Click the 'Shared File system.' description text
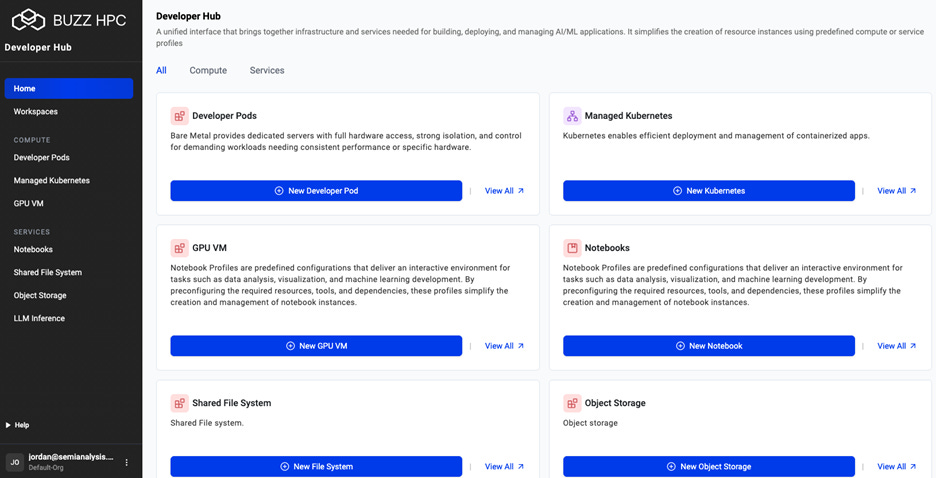This screenshot has height=478, width=936. (x=207, y=423)
